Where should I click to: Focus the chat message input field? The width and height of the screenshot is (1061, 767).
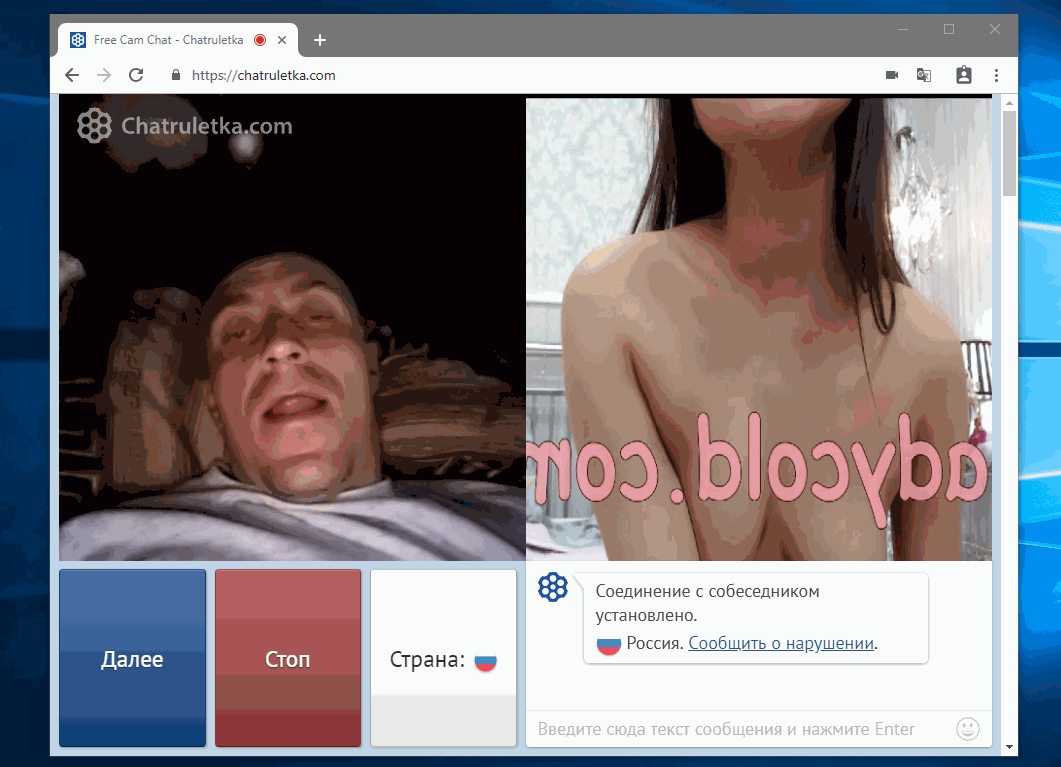coord(740,729)
